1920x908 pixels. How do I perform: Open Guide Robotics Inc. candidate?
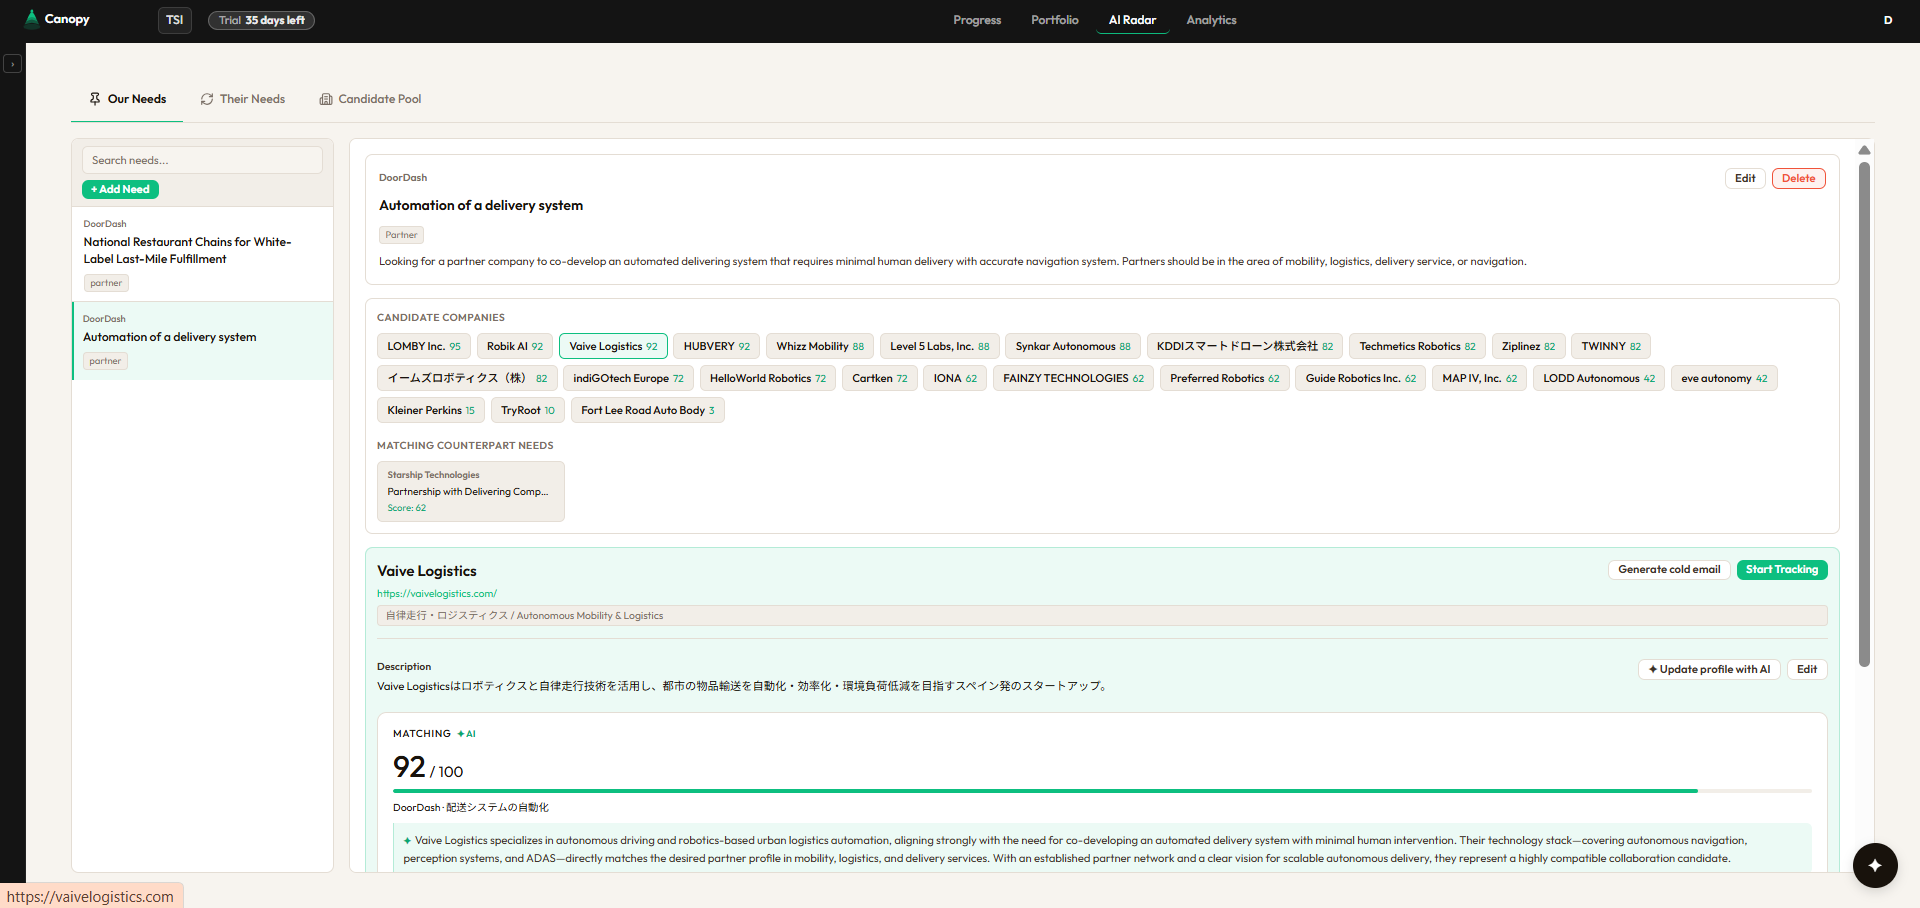tap(1360, 378)
